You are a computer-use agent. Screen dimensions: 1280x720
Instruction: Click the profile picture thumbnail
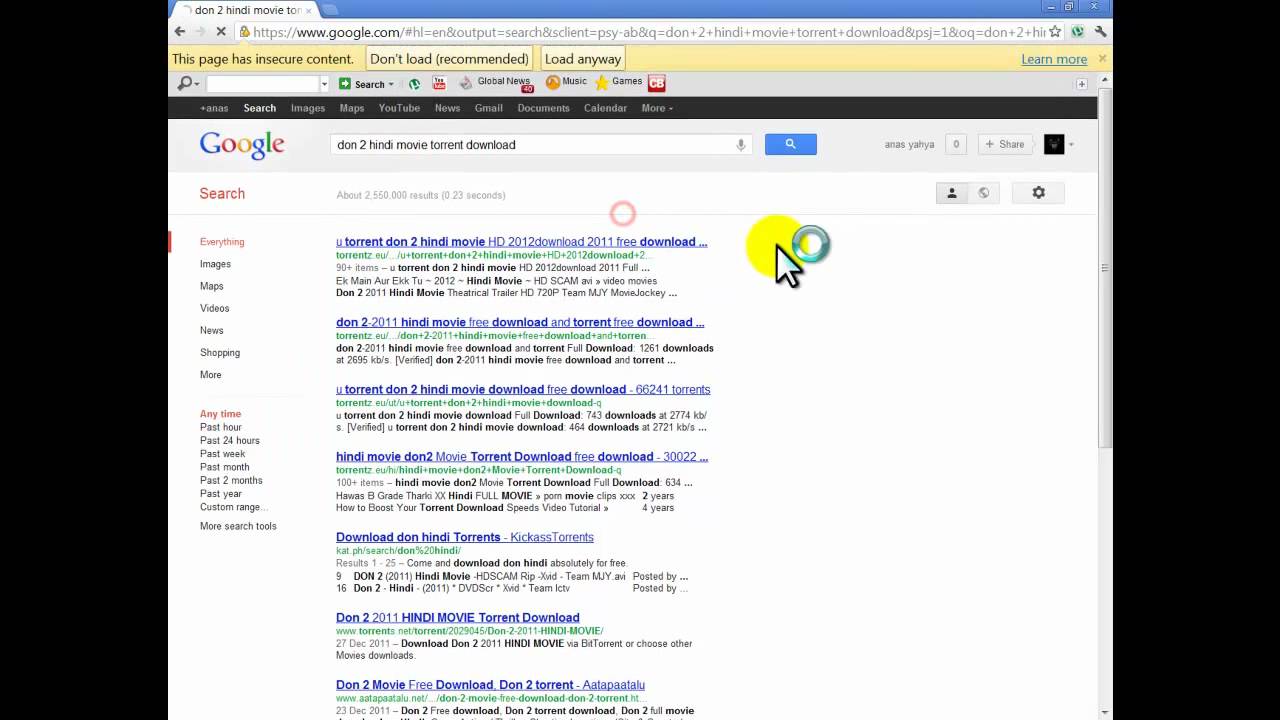(1054, 145)
